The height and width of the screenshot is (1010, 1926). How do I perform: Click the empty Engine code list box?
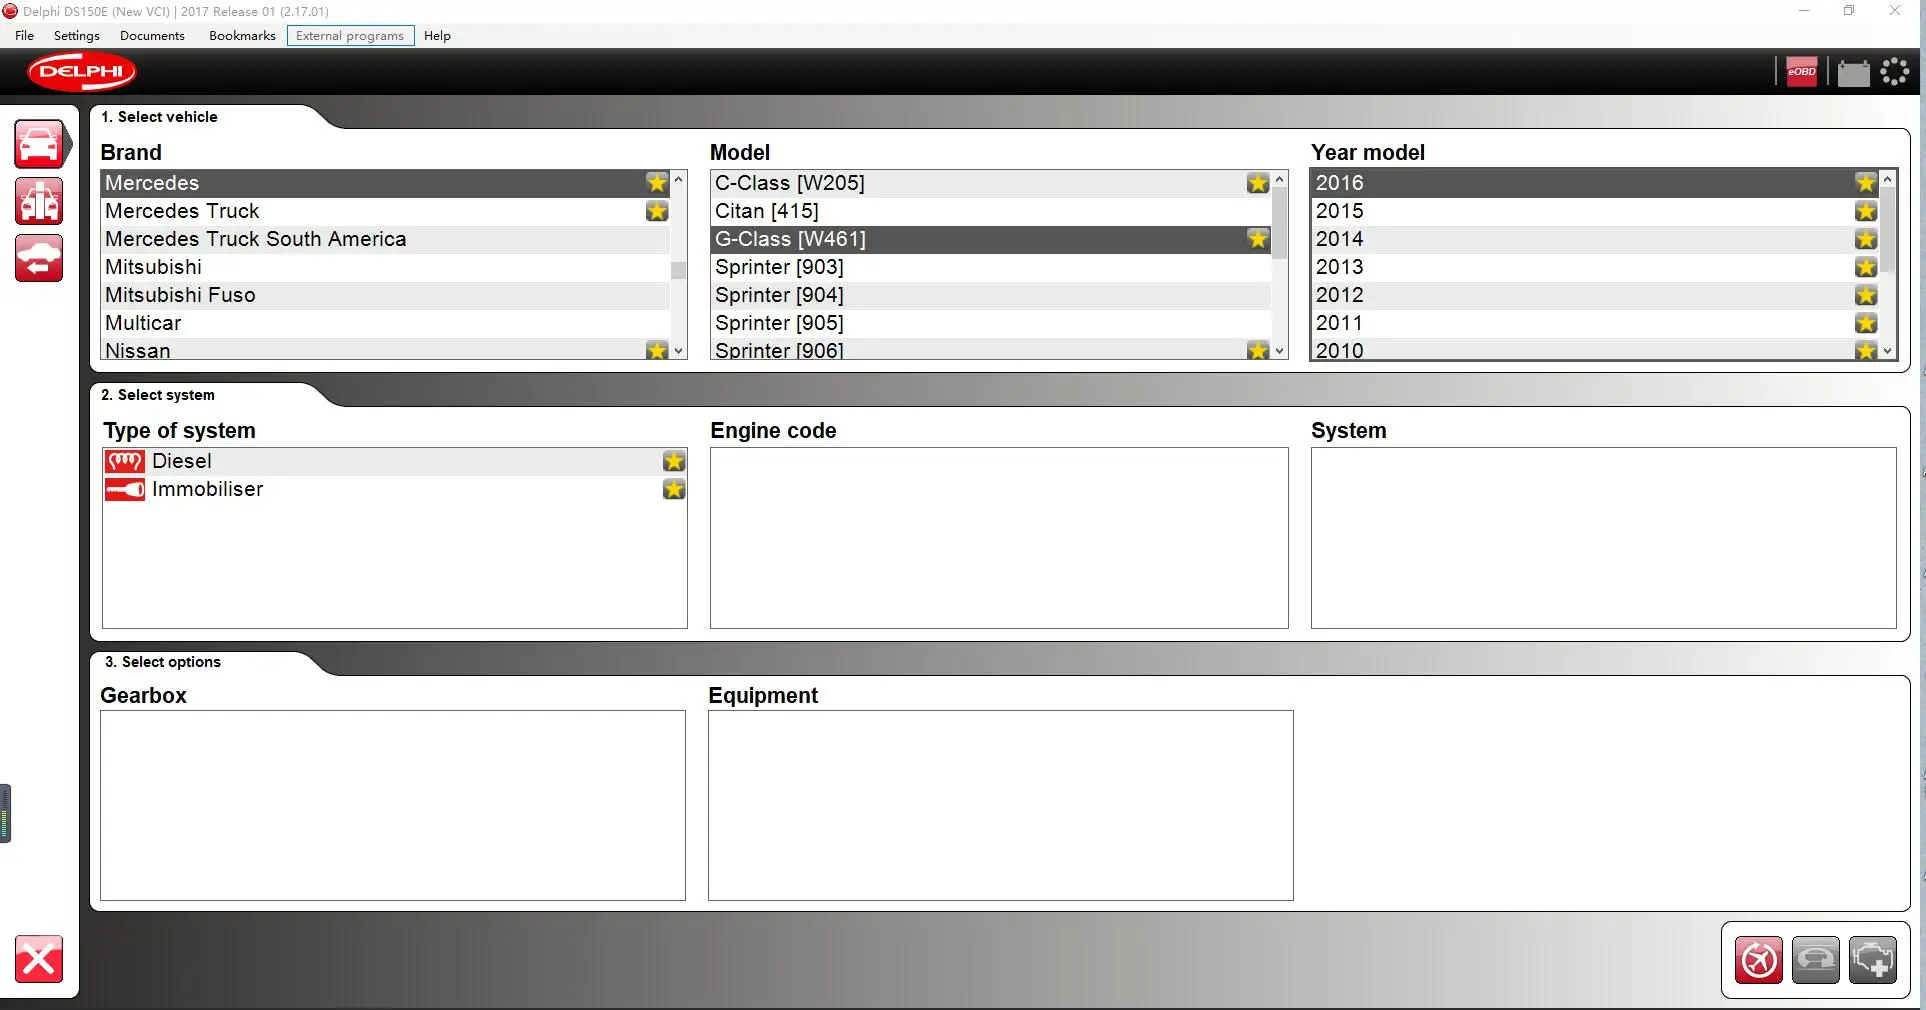click(999, 538)
